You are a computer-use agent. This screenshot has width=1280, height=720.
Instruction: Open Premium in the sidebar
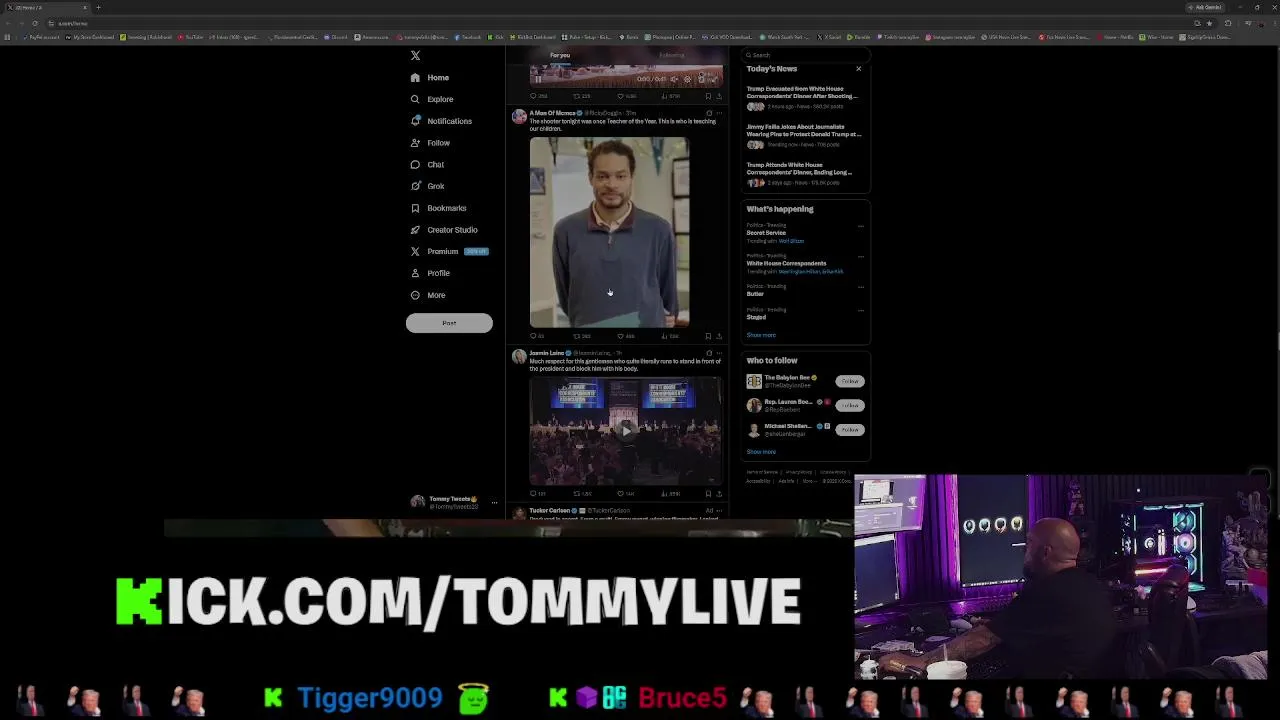[448, 252]
